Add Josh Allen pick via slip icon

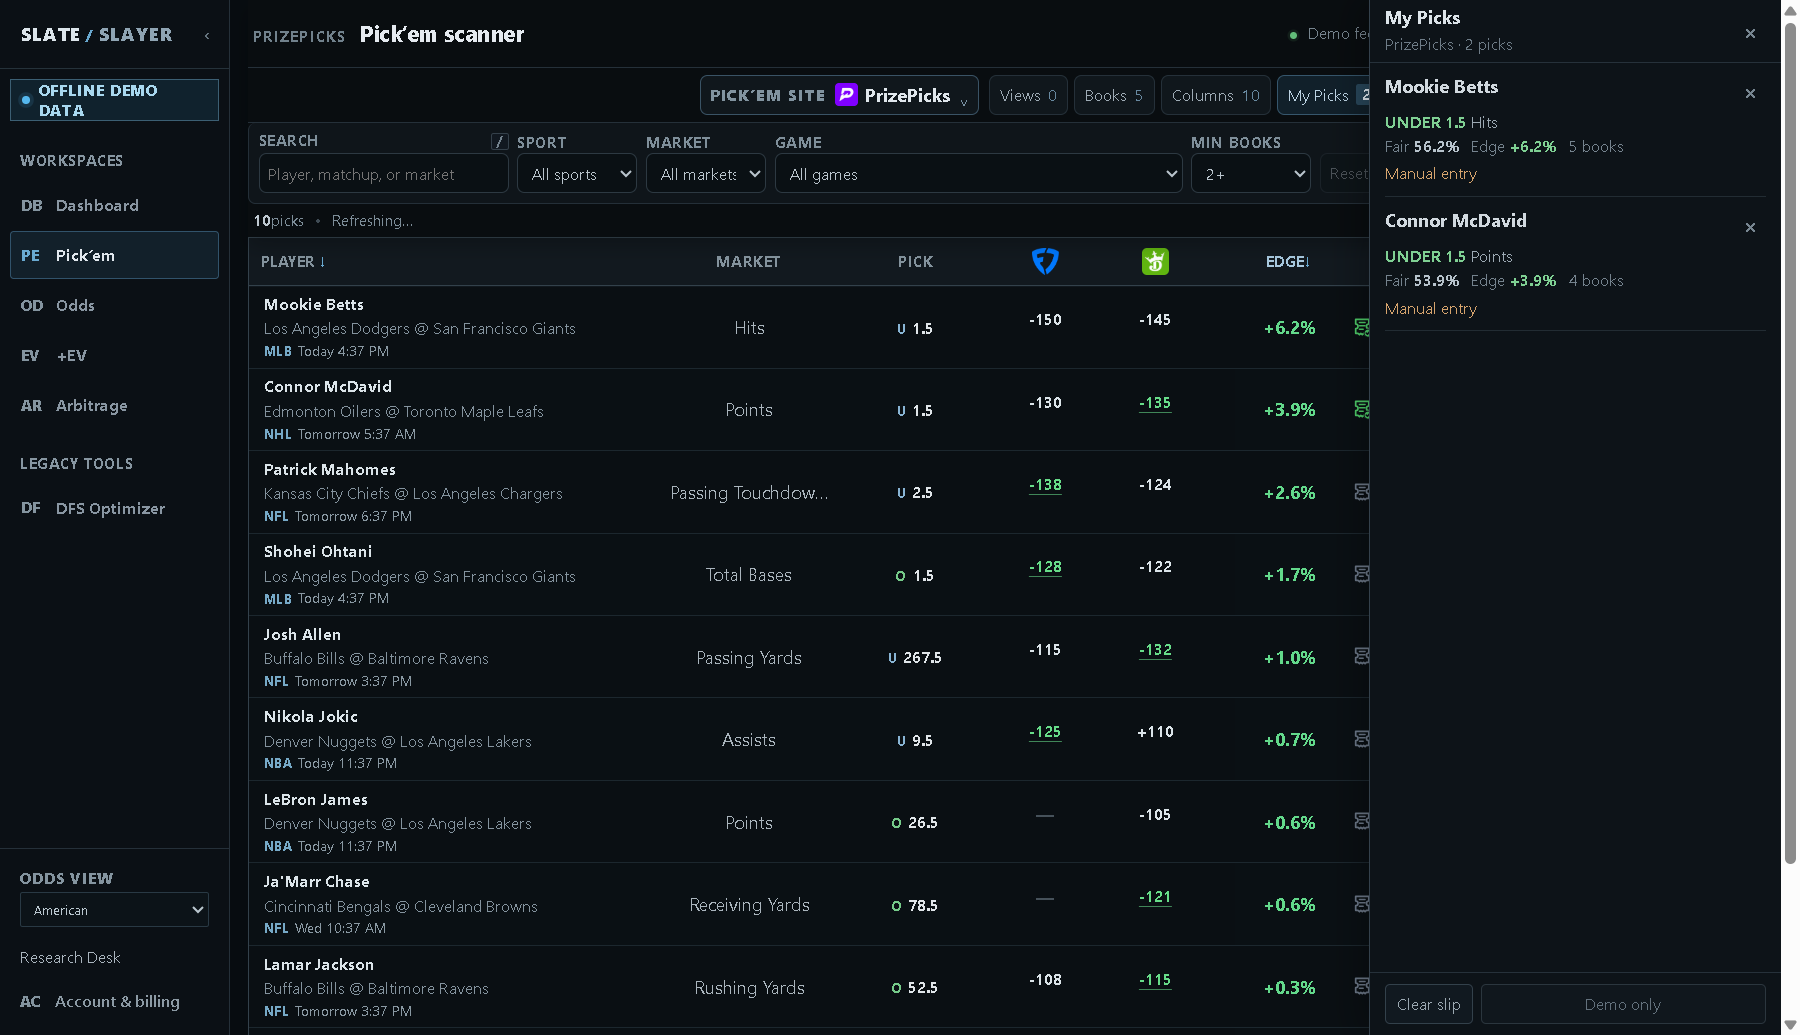tap(1361, 656)
